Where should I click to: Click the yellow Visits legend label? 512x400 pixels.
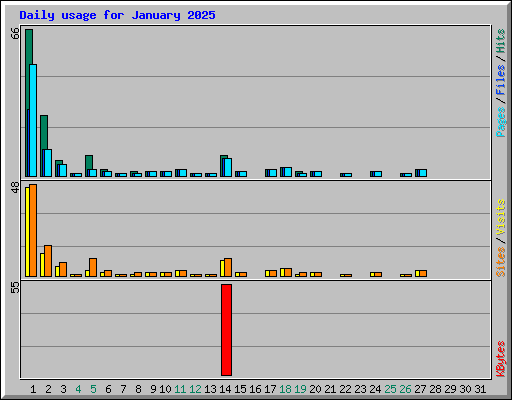[501, 217]
